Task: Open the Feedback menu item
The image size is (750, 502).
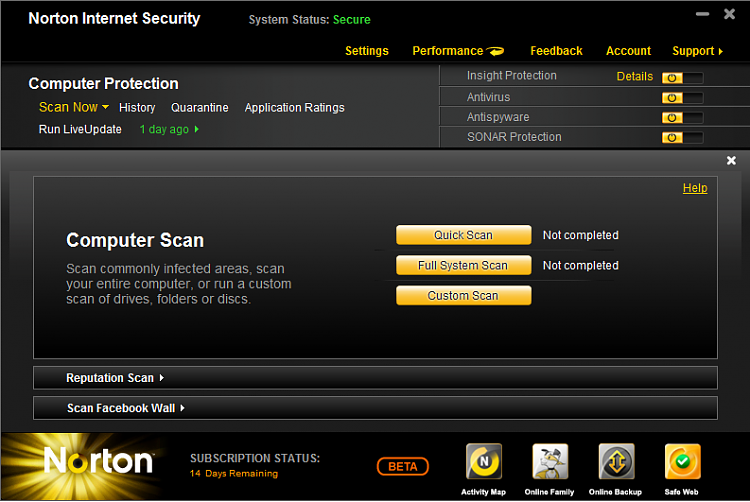Action: coord(556,51)
